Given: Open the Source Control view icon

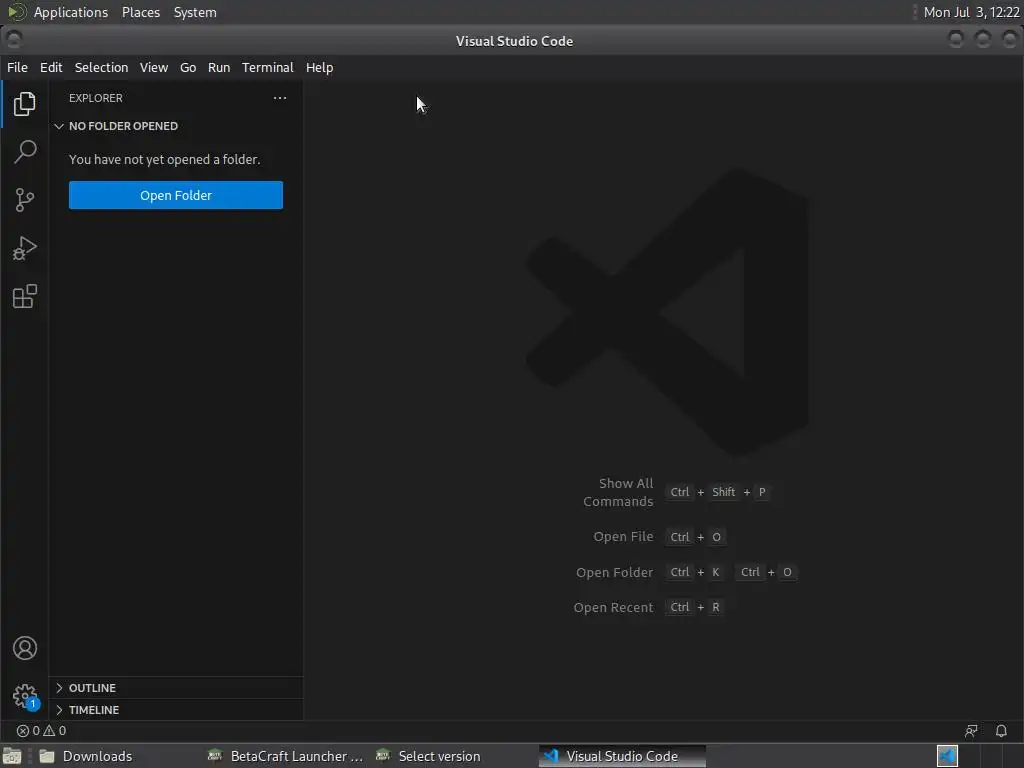Looking at the screenshot, I should 24,200.
